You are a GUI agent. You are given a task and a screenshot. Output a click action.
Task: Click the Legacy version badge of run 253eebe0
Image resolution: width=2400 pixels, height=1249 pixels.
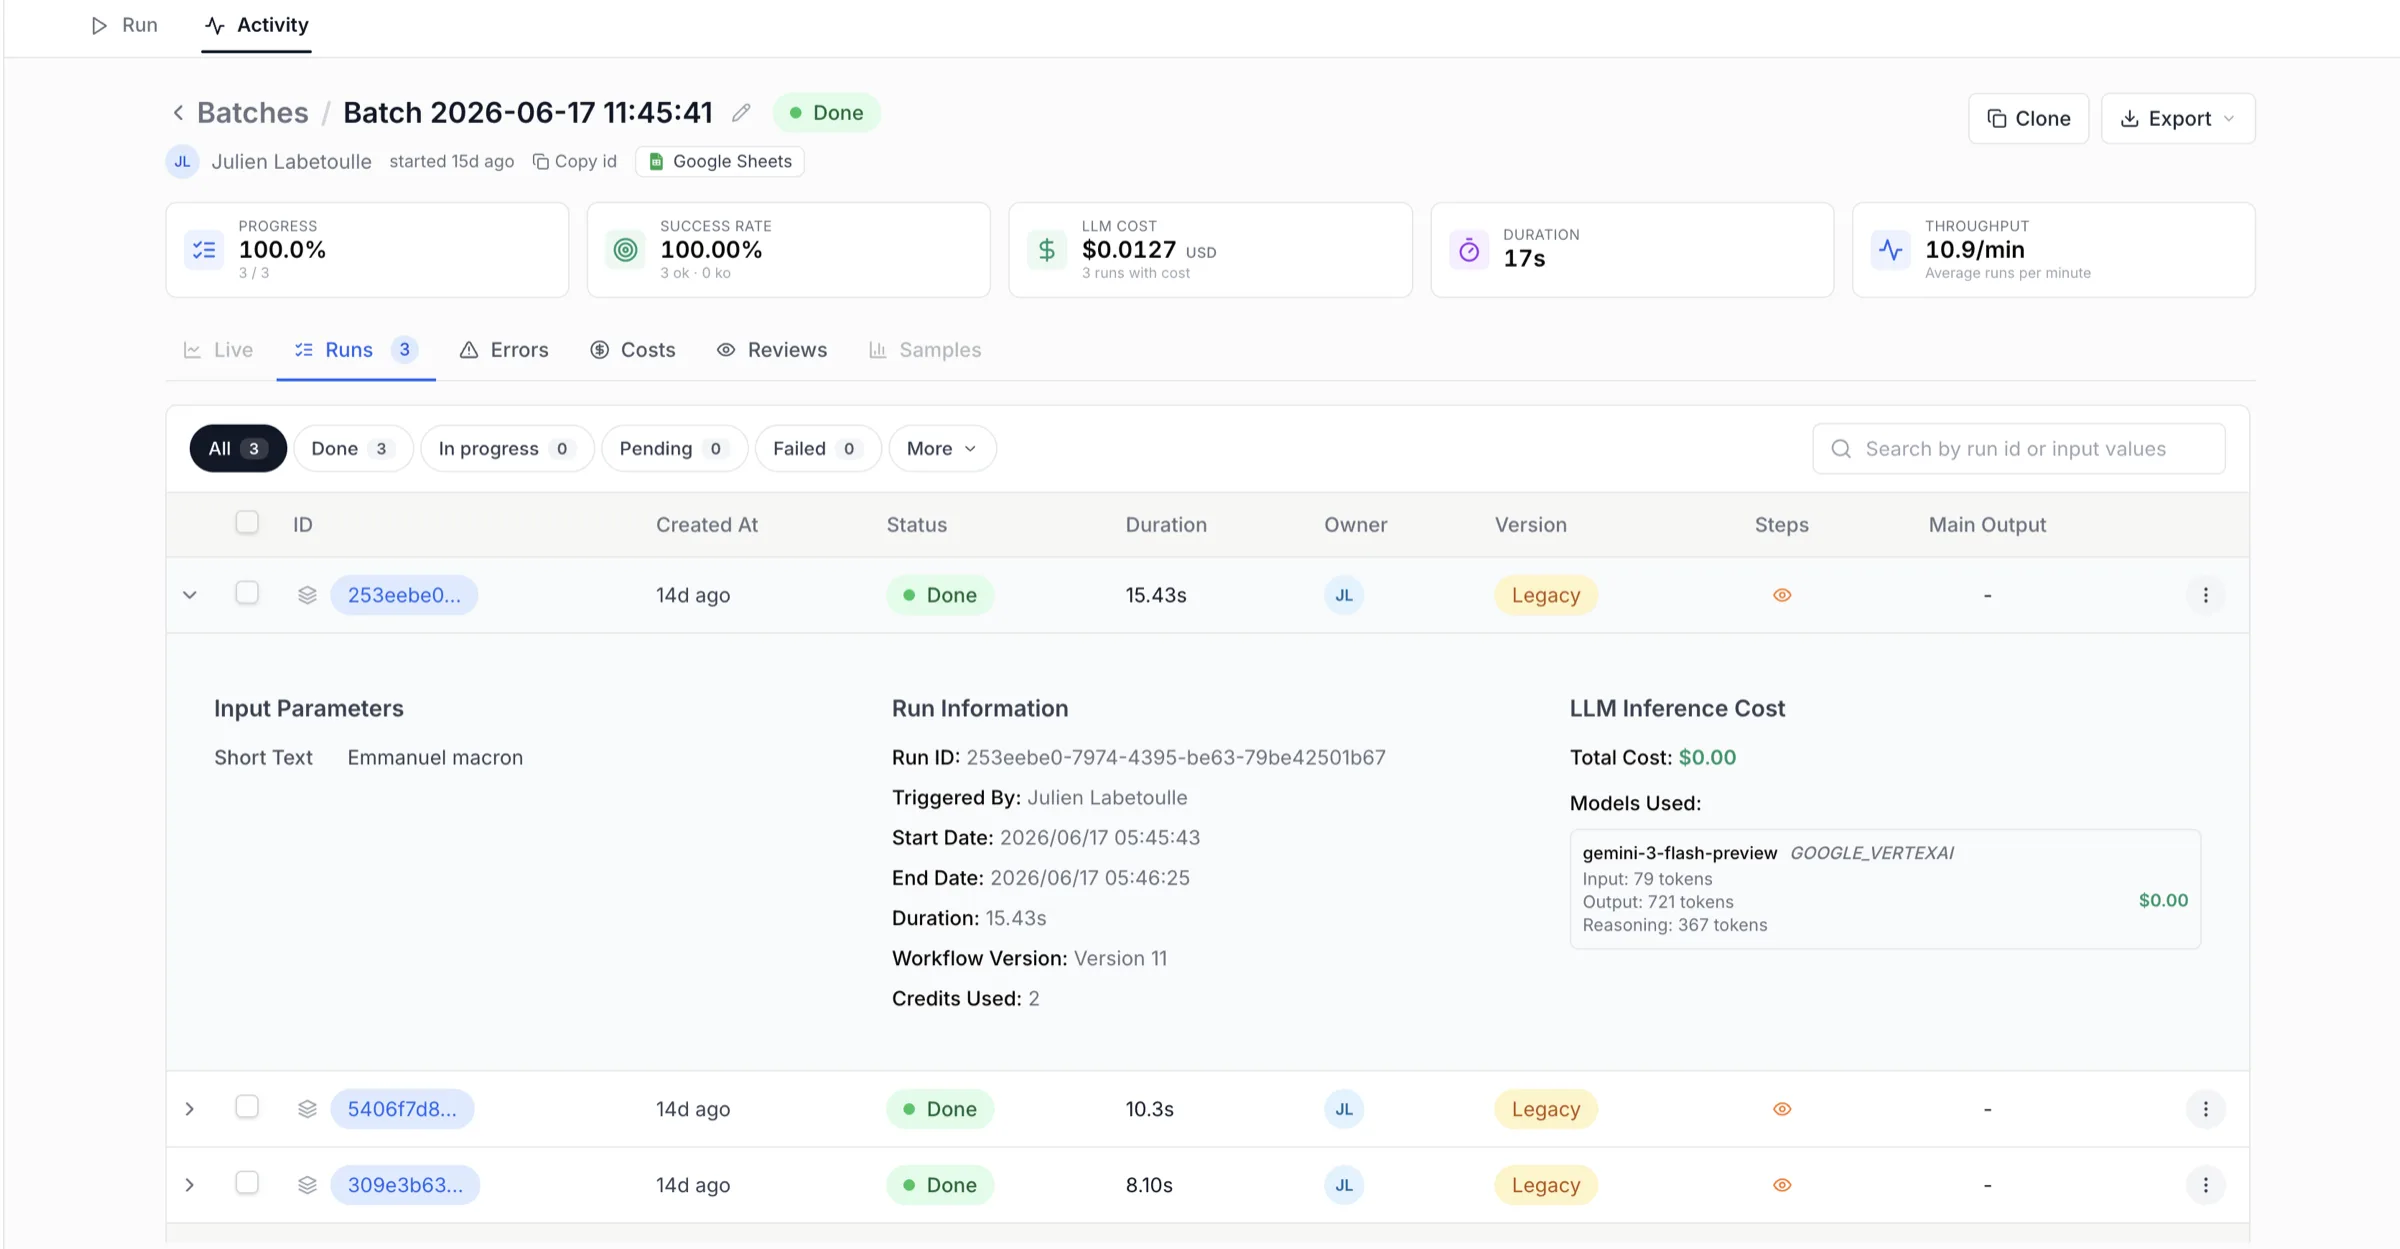pyautogui.click(x=1546, y=595)
